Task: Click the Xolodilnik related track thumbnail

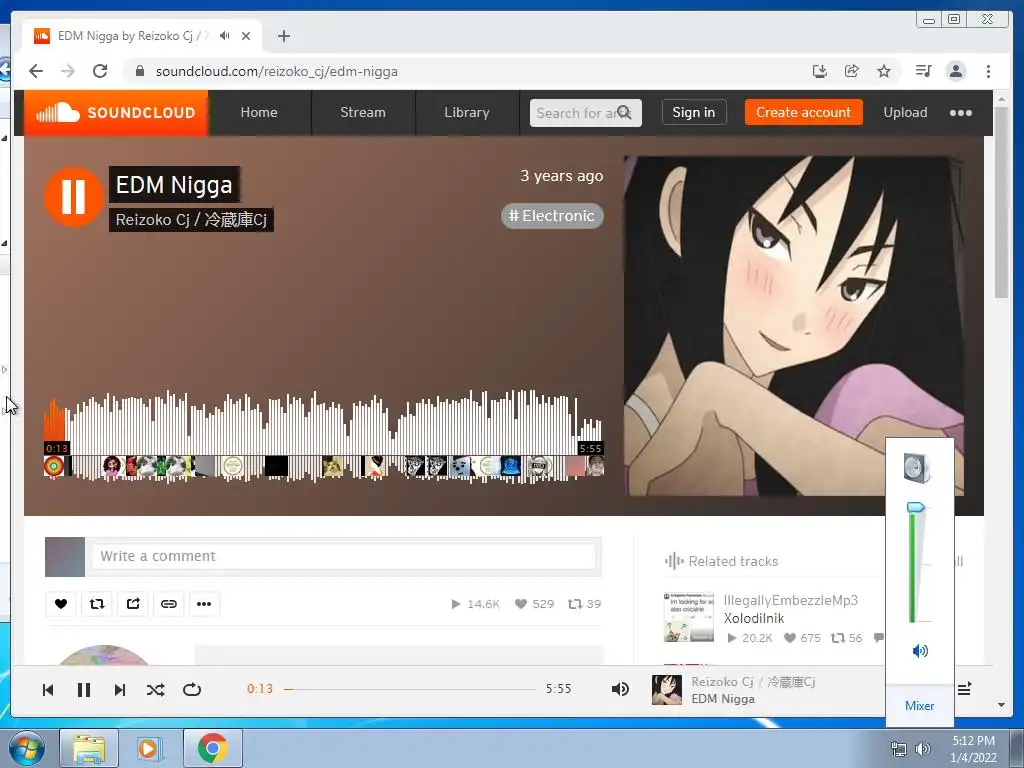Action: 688,617
